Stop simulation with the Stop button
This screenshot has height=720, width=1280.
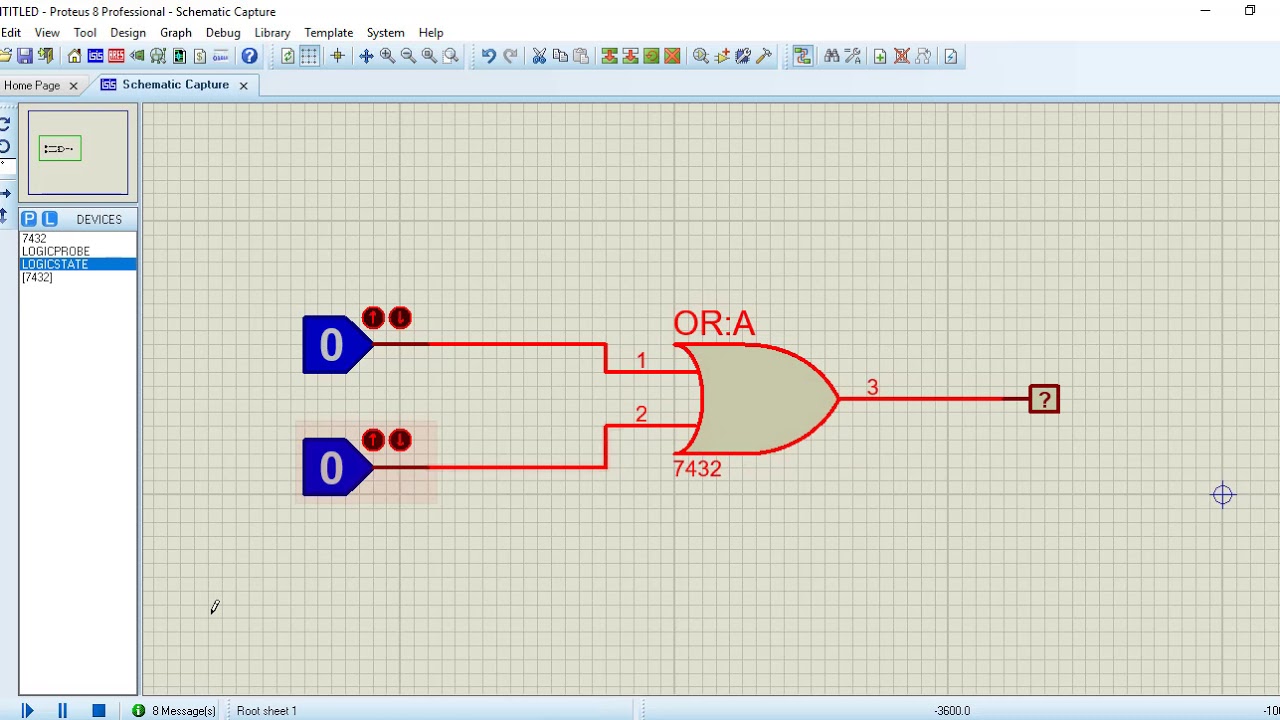click(x=98, y=710)
